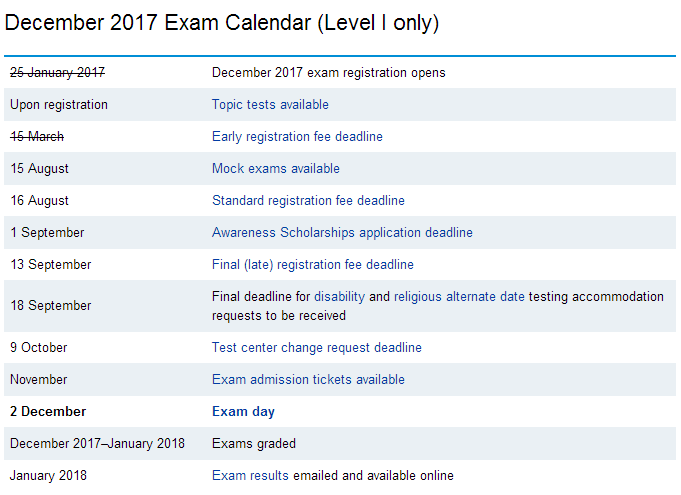Screen dimensions: 681x495
Task: Open the Topic tests available link
Action: (x=270, y=104)
